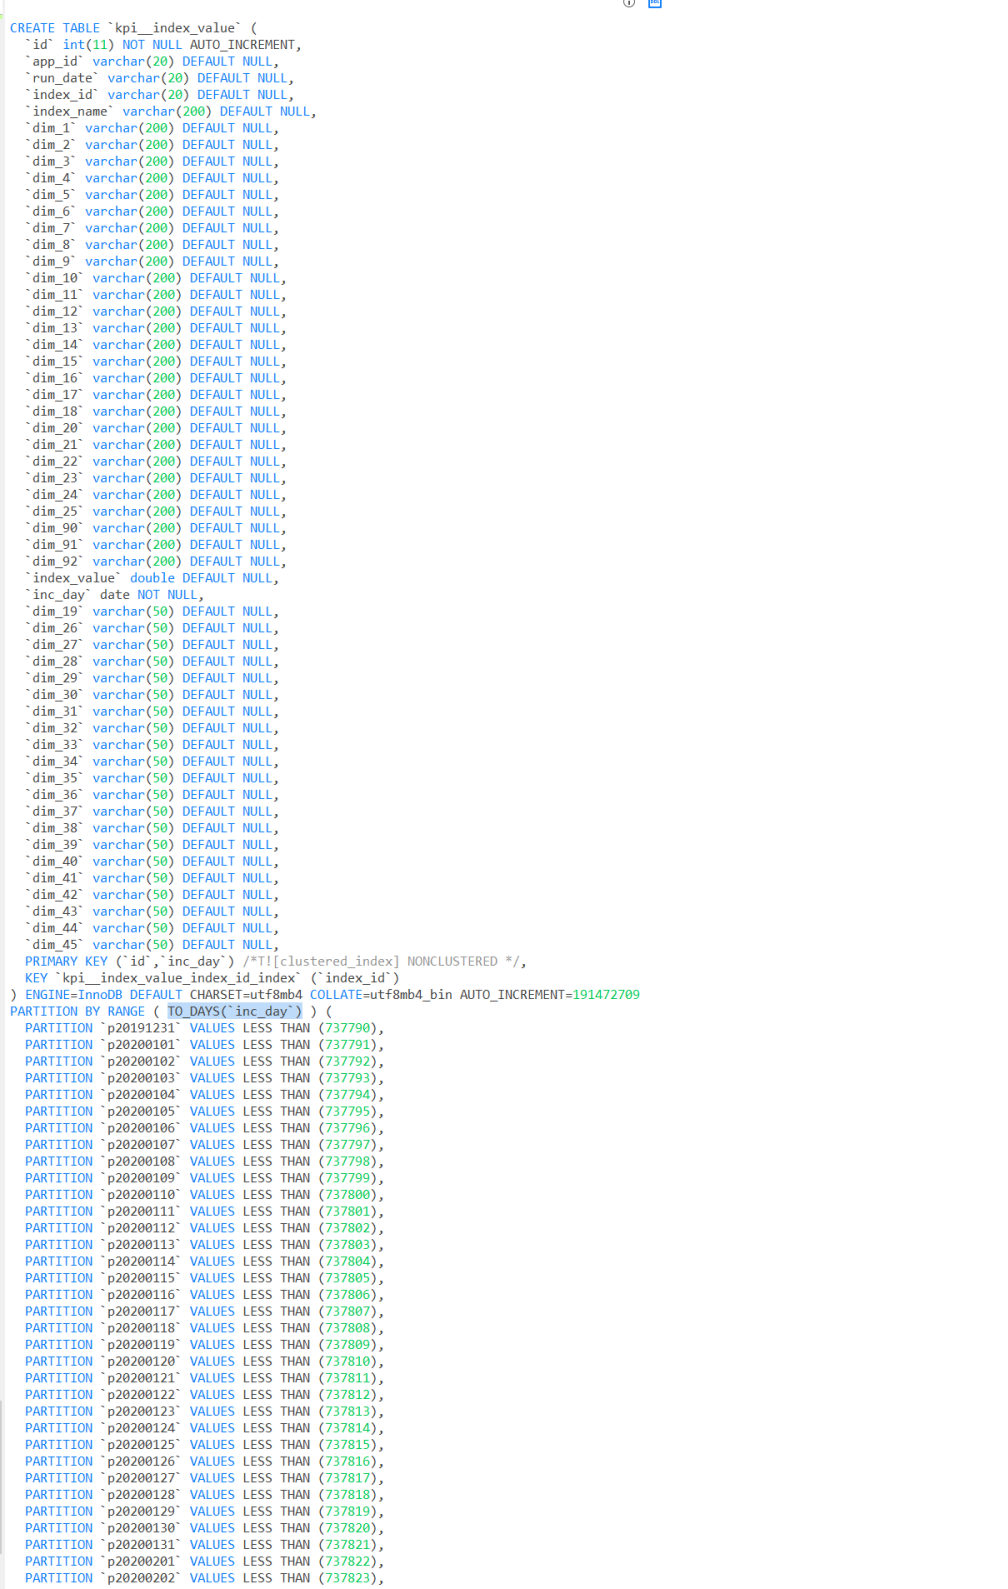Click the `dim_40` varchar(50) line
The width and height of the screenshot is (1008, 1589).
[x=152, y=862]
